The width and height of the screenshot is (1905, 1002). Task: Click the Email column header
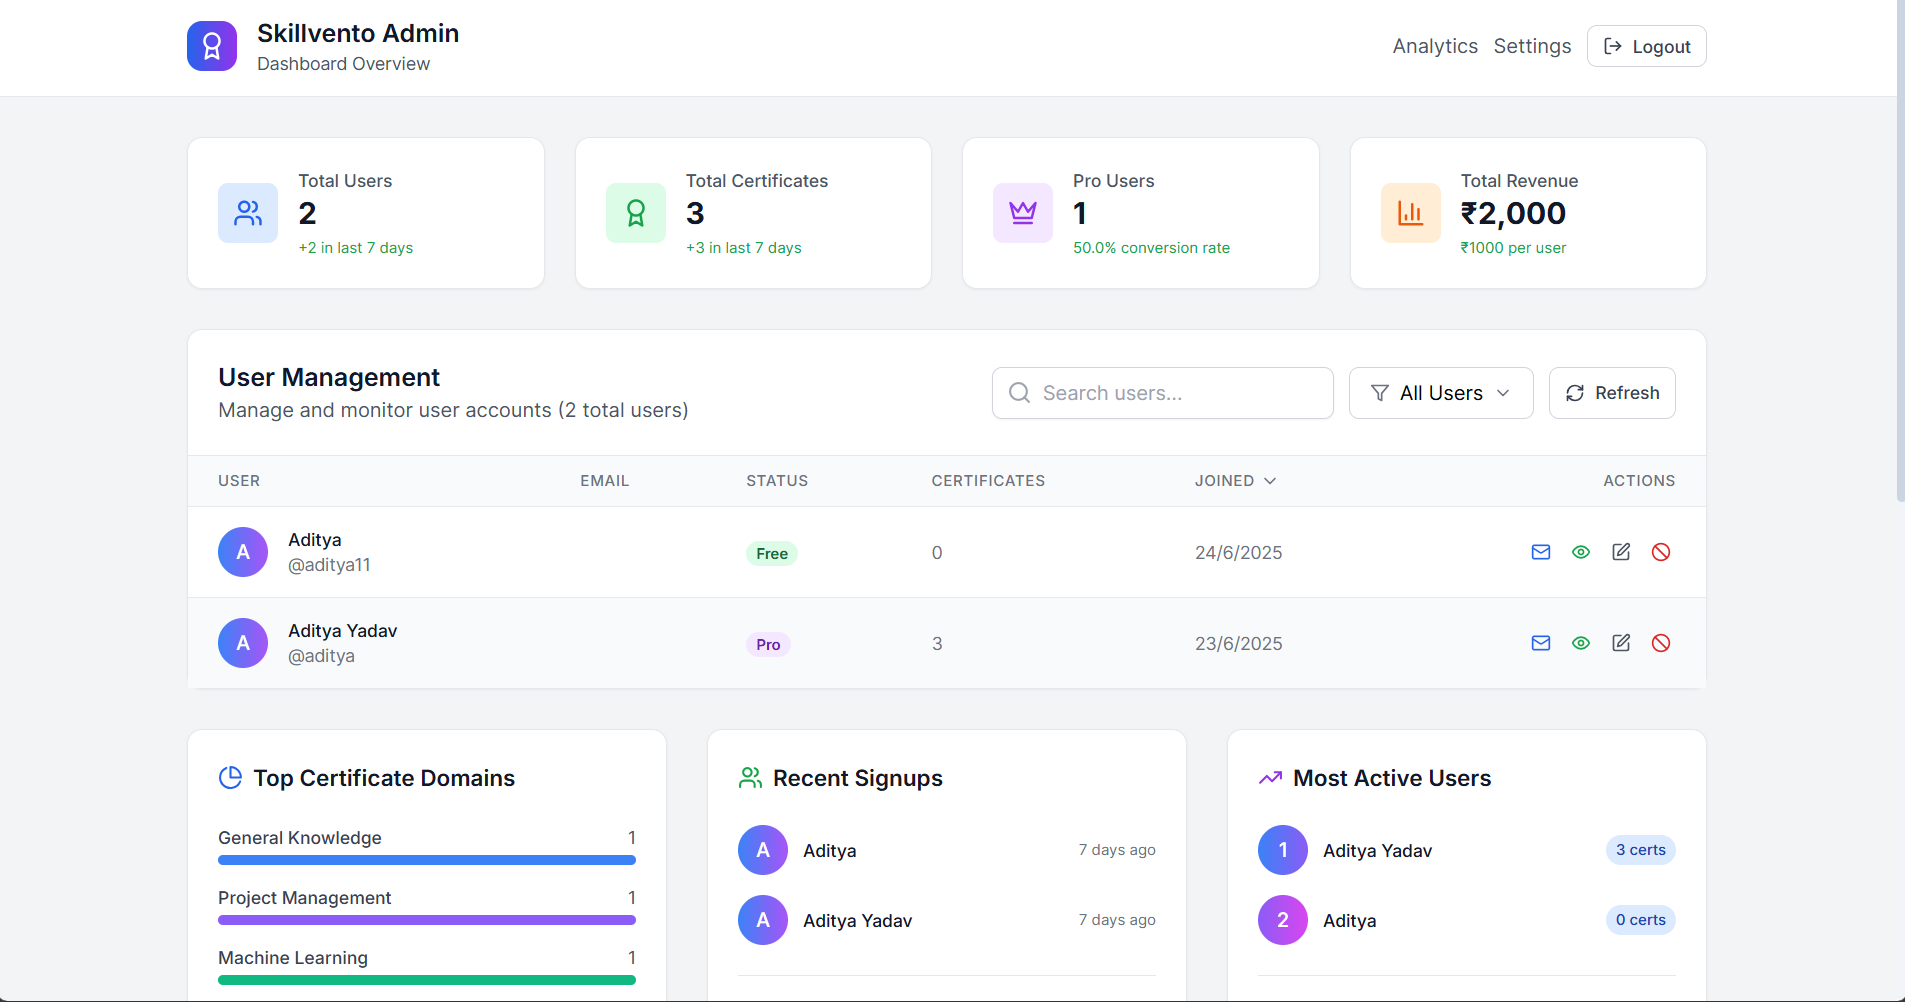click(x=605, y=481)
